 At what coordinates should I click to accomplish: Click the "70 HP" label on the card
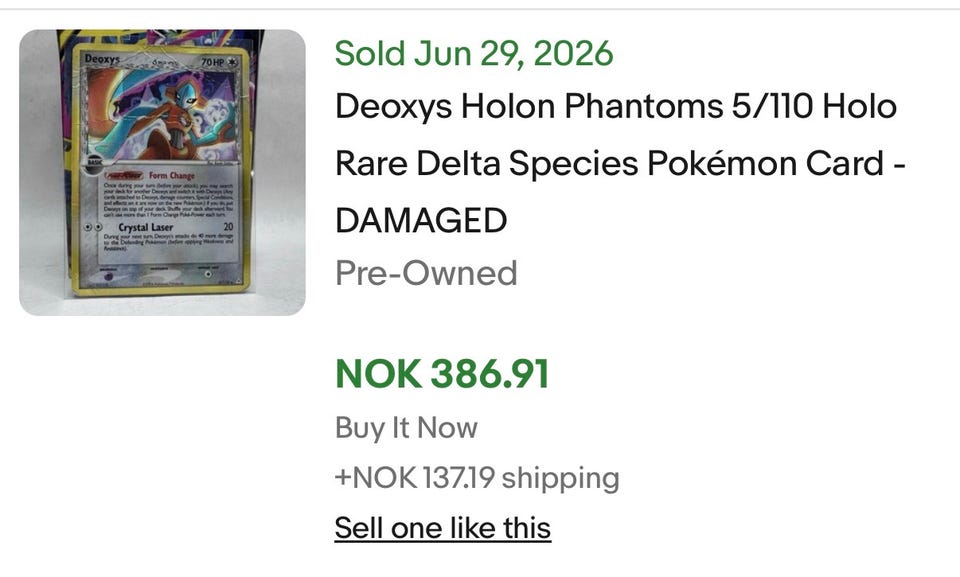point(212,62)
